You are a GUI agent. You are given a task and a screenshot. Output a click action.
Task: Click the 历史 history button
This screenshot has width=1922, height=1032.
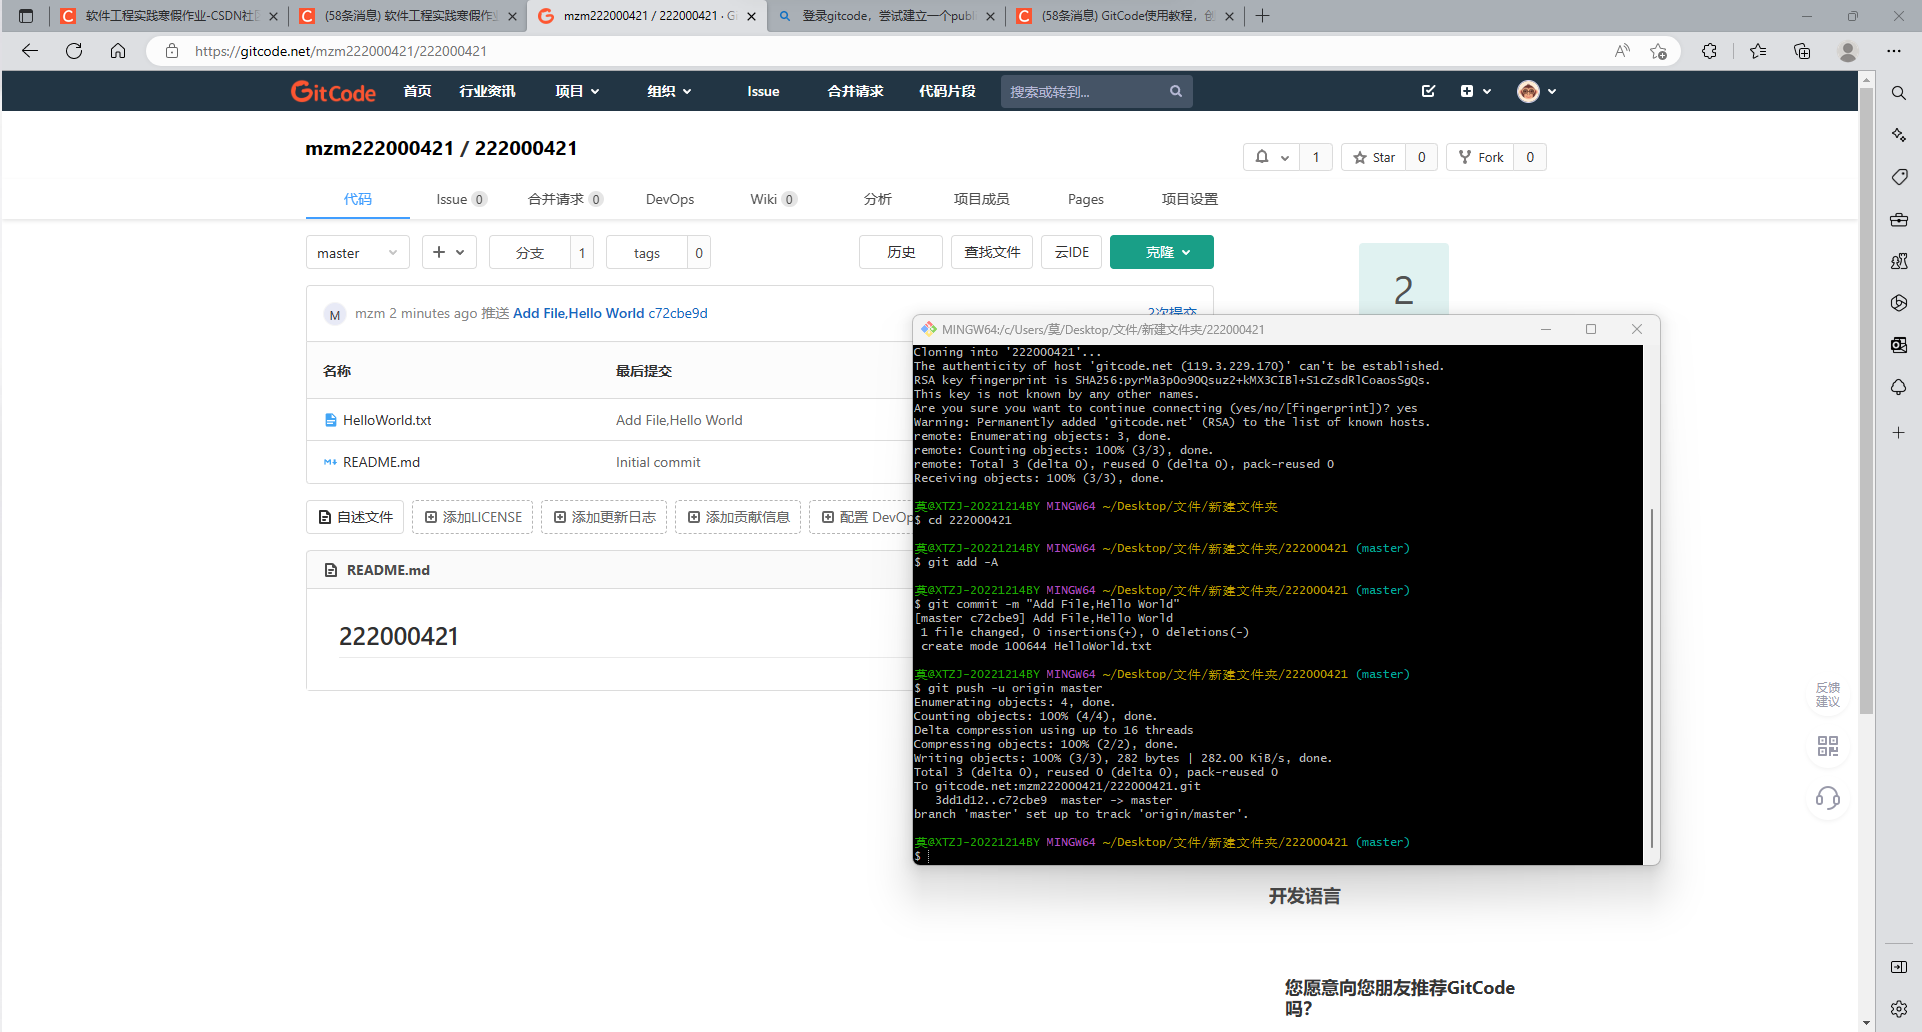(x=901, y=252)
